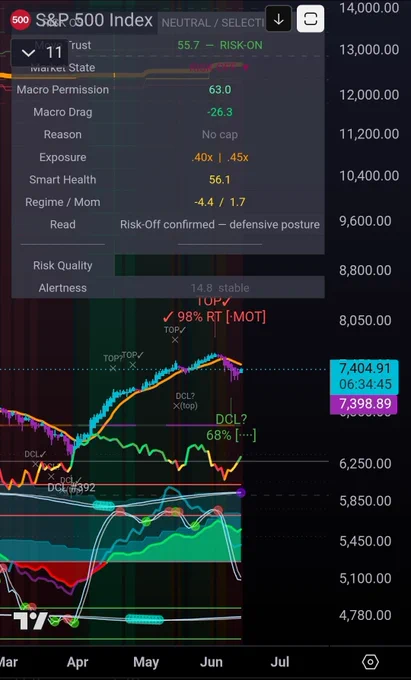This screenshot has height=680, width=411.
Task: Tap the Exposure value .40x | .45x
Action: (x=220, y=157)
